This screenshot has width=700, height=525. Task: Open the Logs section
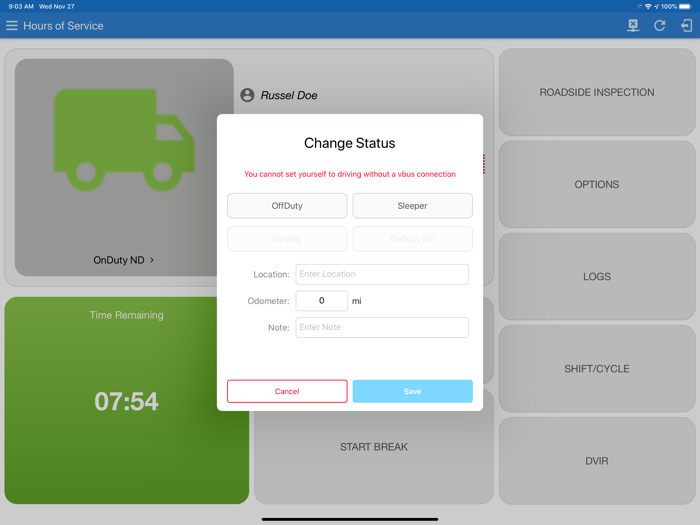(597, 277)
